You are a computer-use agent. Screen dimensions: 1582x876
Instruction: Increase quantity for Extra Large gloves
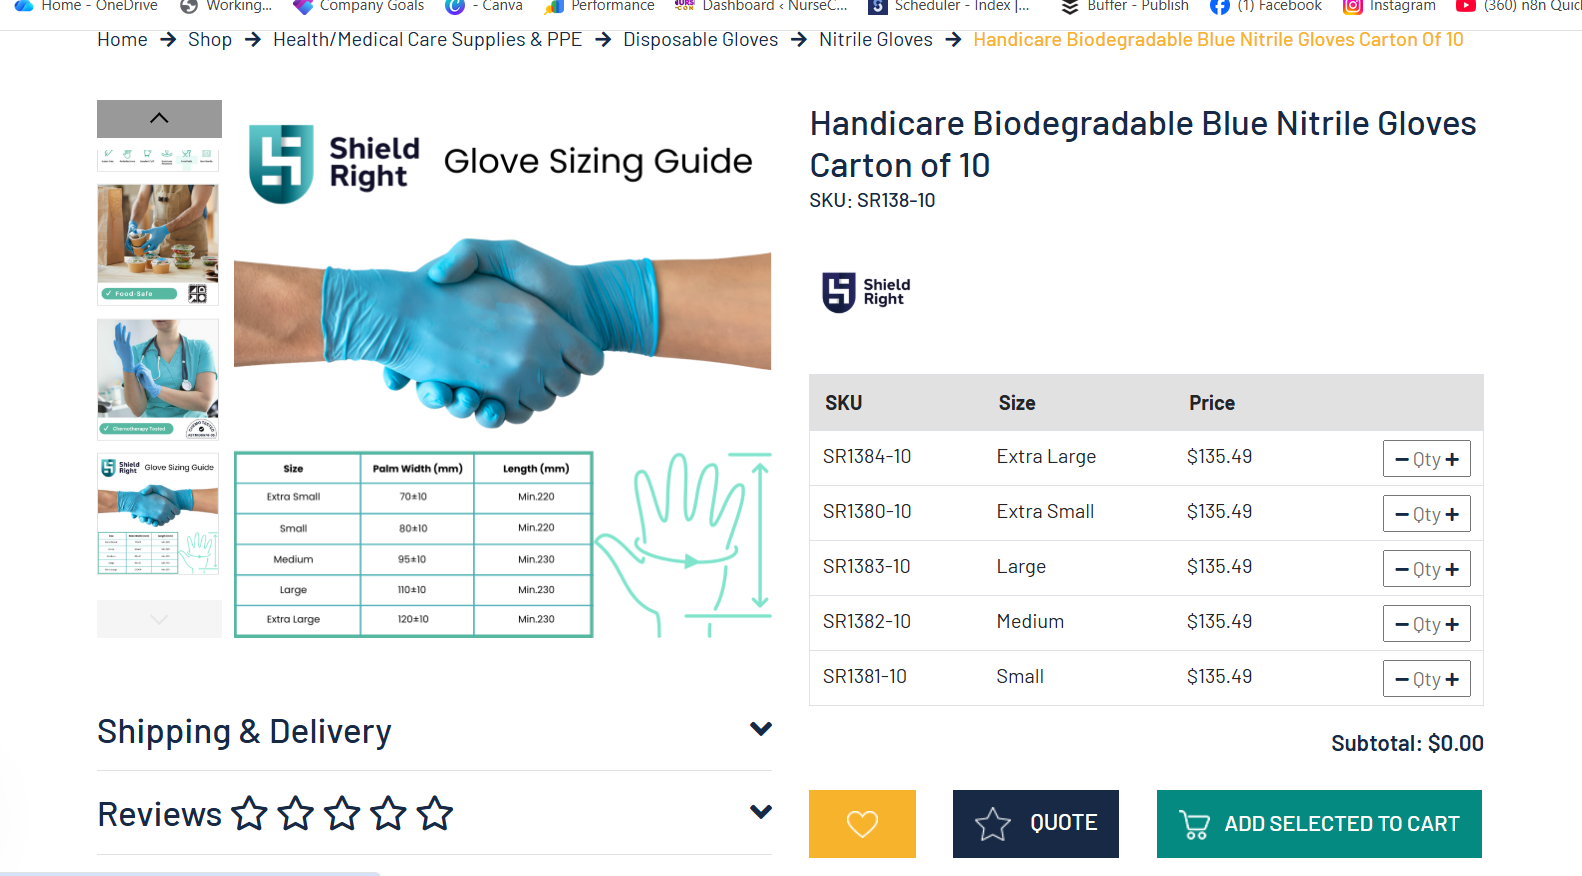click(x=1452, y=459)
